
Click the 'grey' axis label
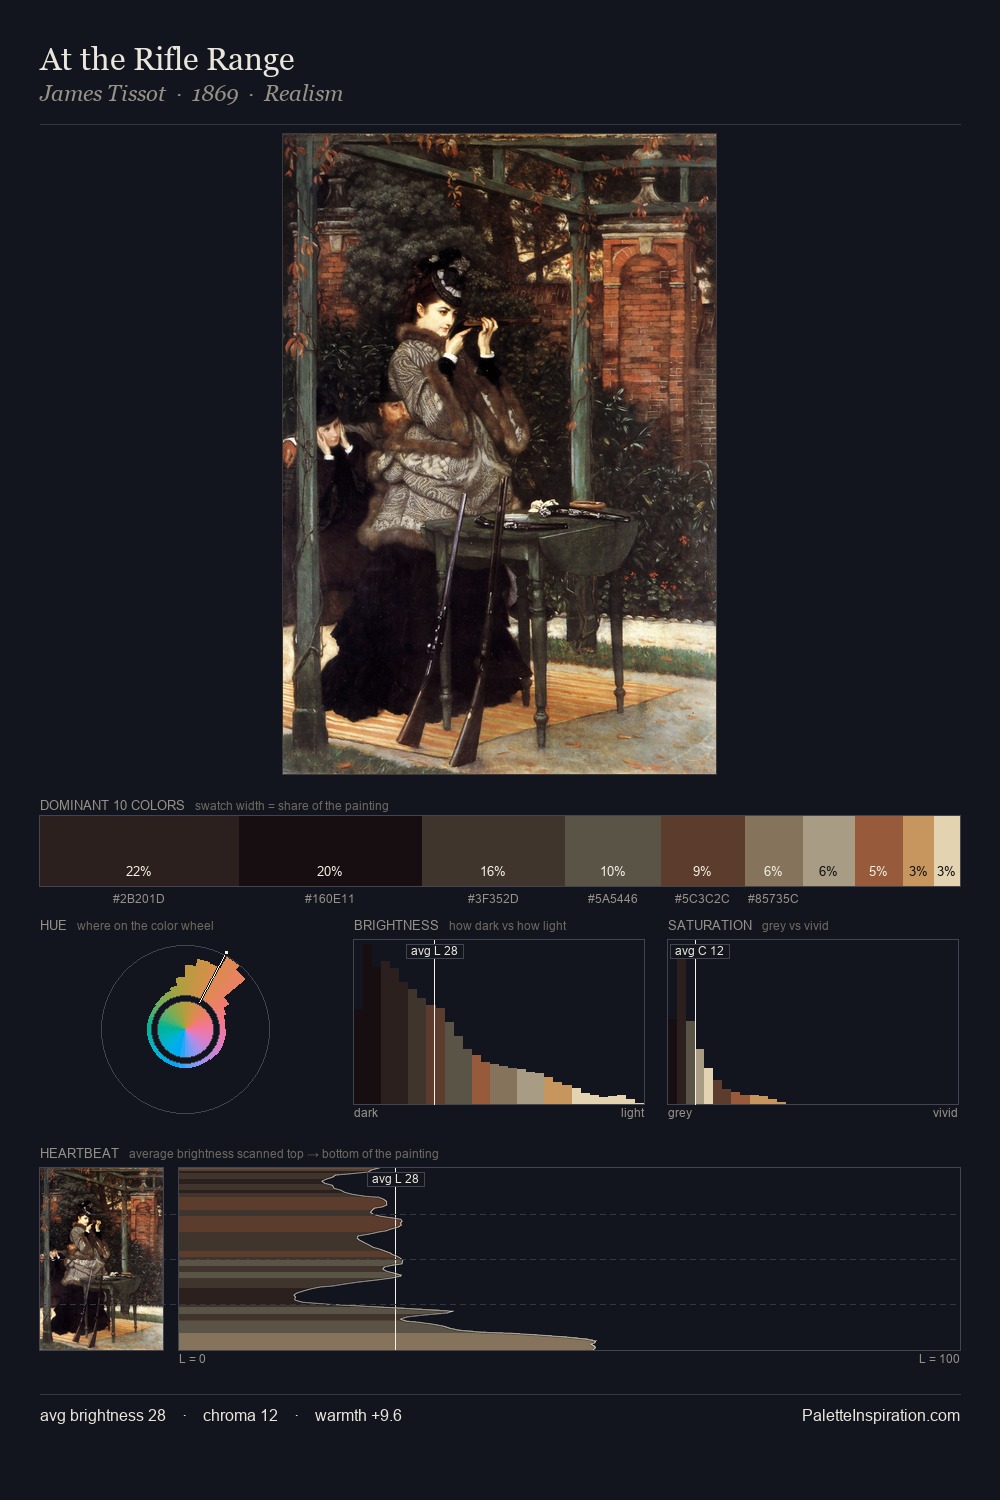[x=680, y=1112]
